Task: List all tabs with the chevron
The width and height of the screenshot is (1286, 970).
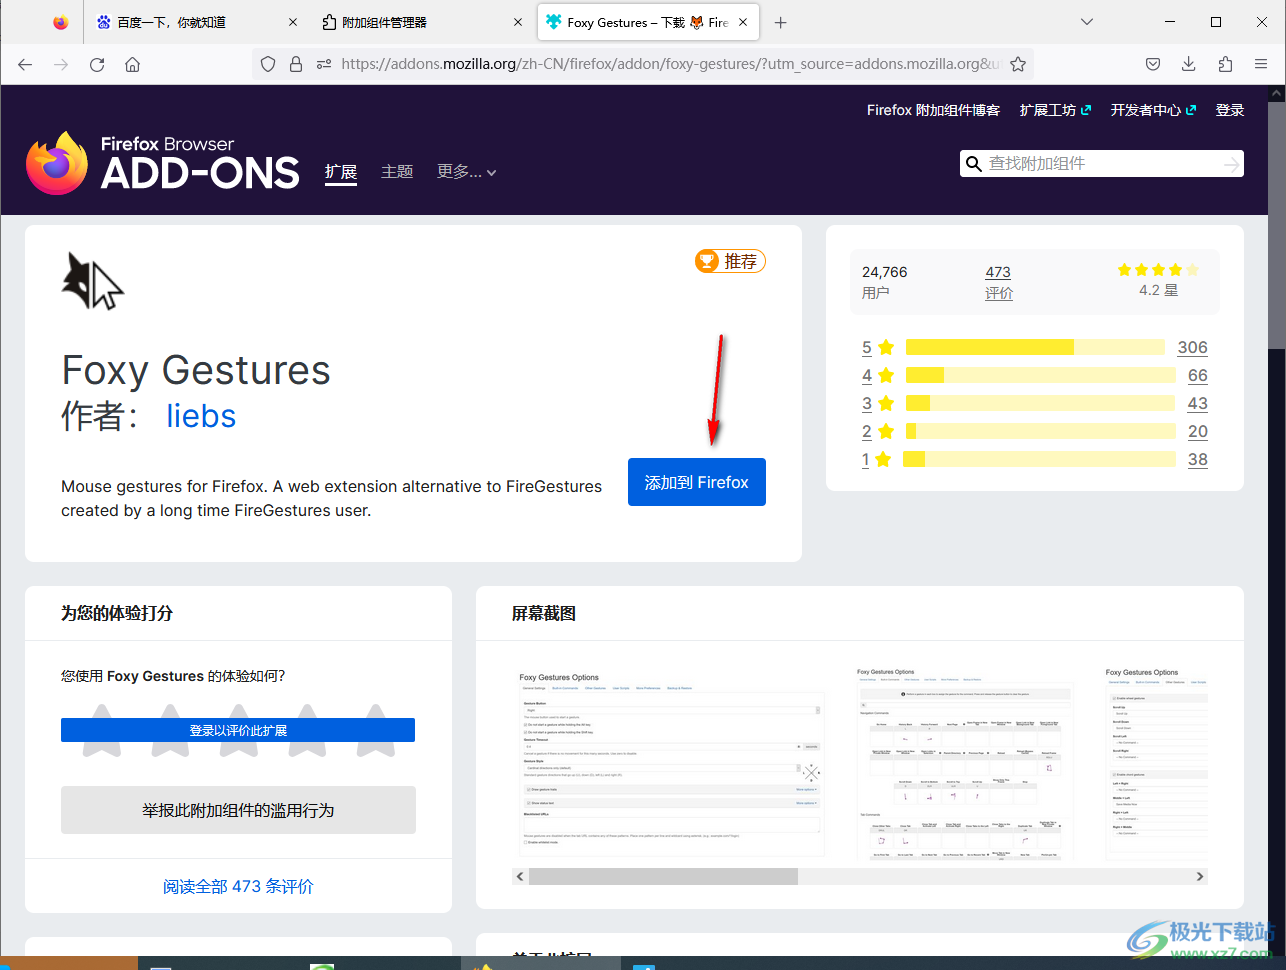Action: pyautogui.click(x=1087, y=22)
